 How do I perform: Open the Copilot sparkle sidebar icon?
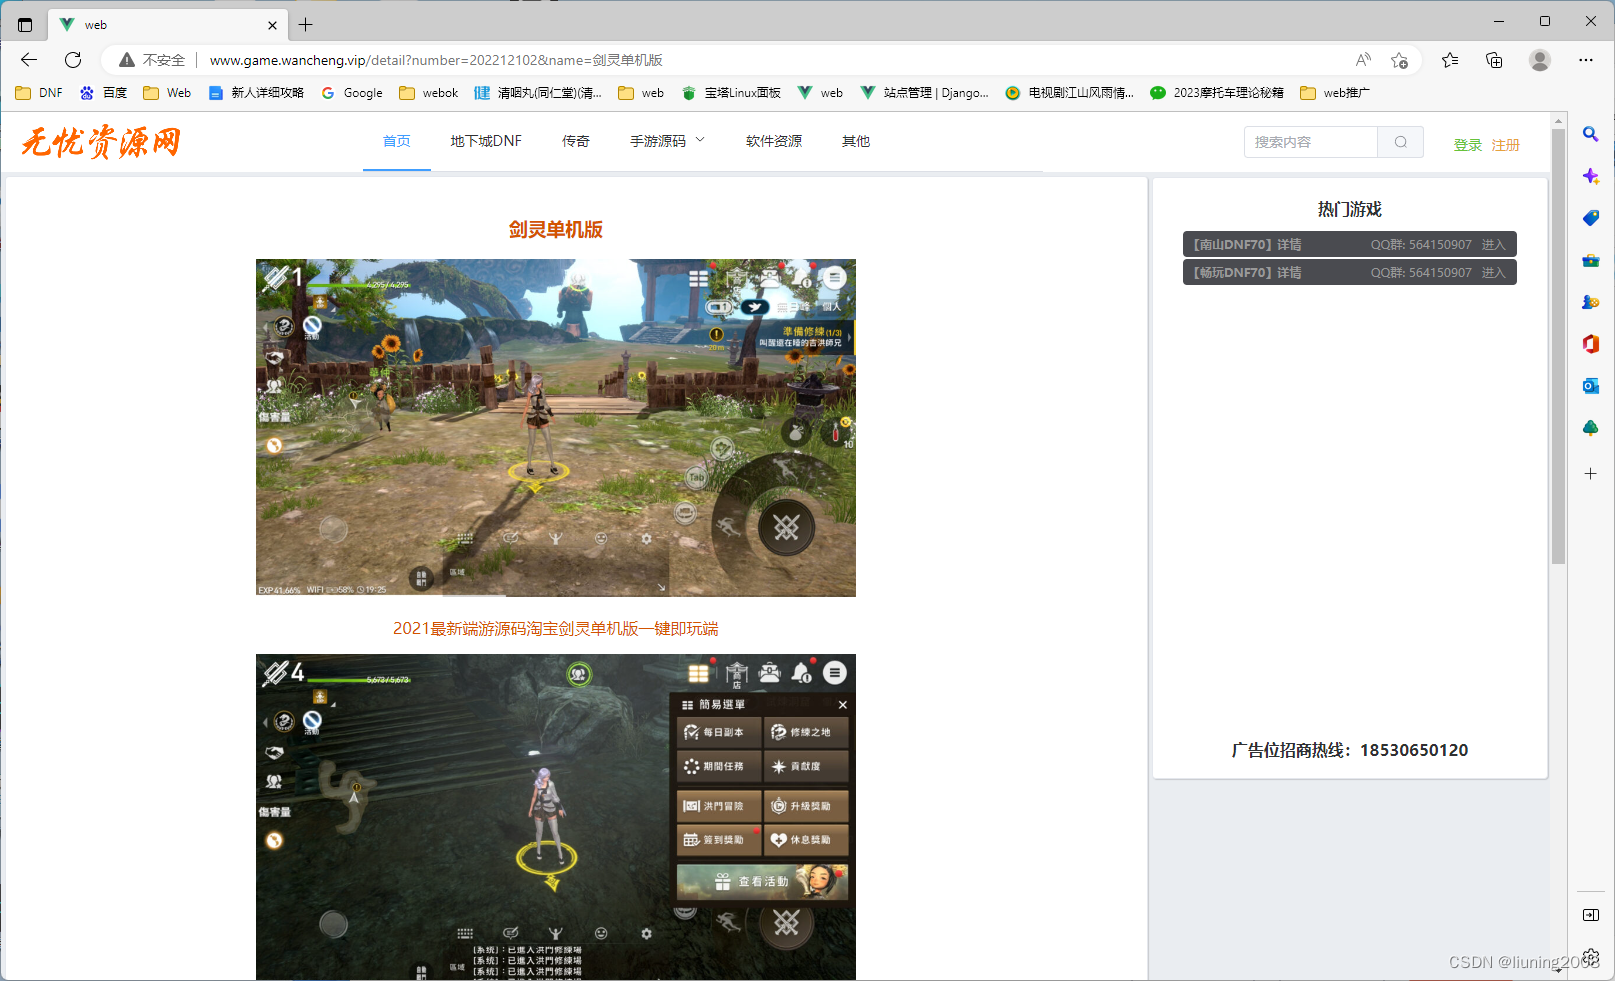click(1590, 176)
